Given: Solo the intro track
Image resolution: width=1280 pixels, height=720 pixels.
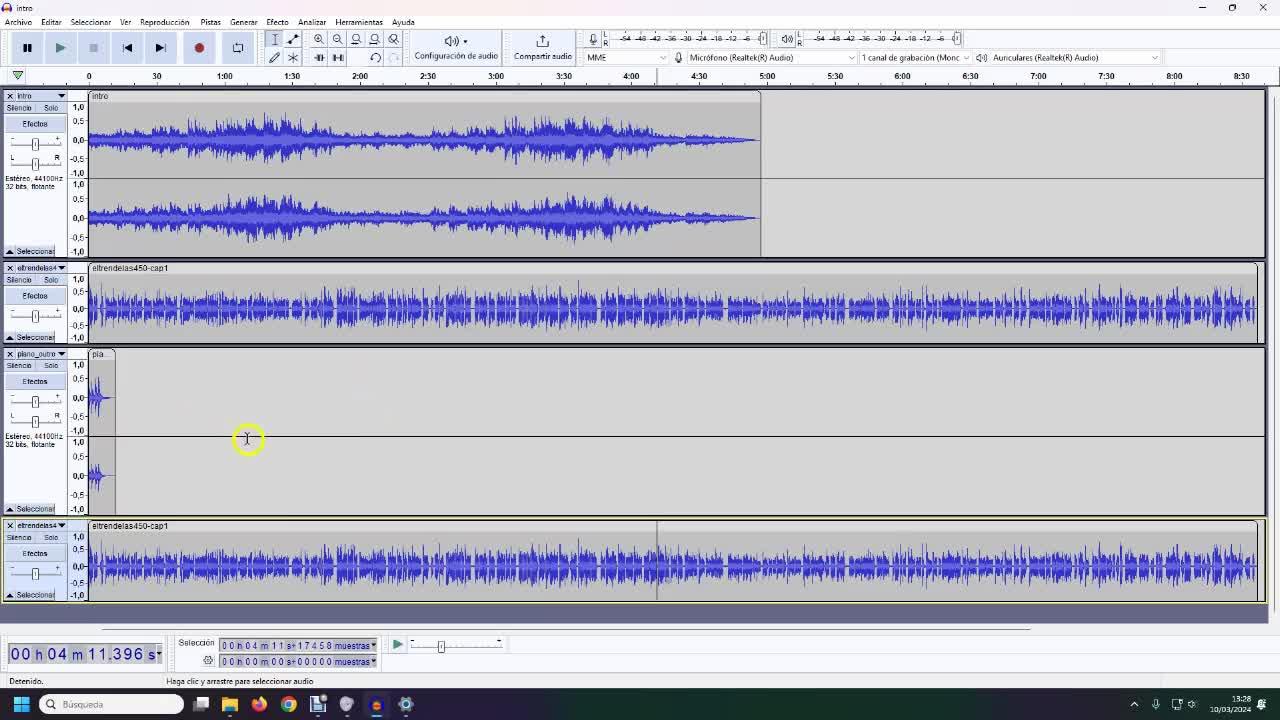Looking at the screenshot, I should pos(50,108).
